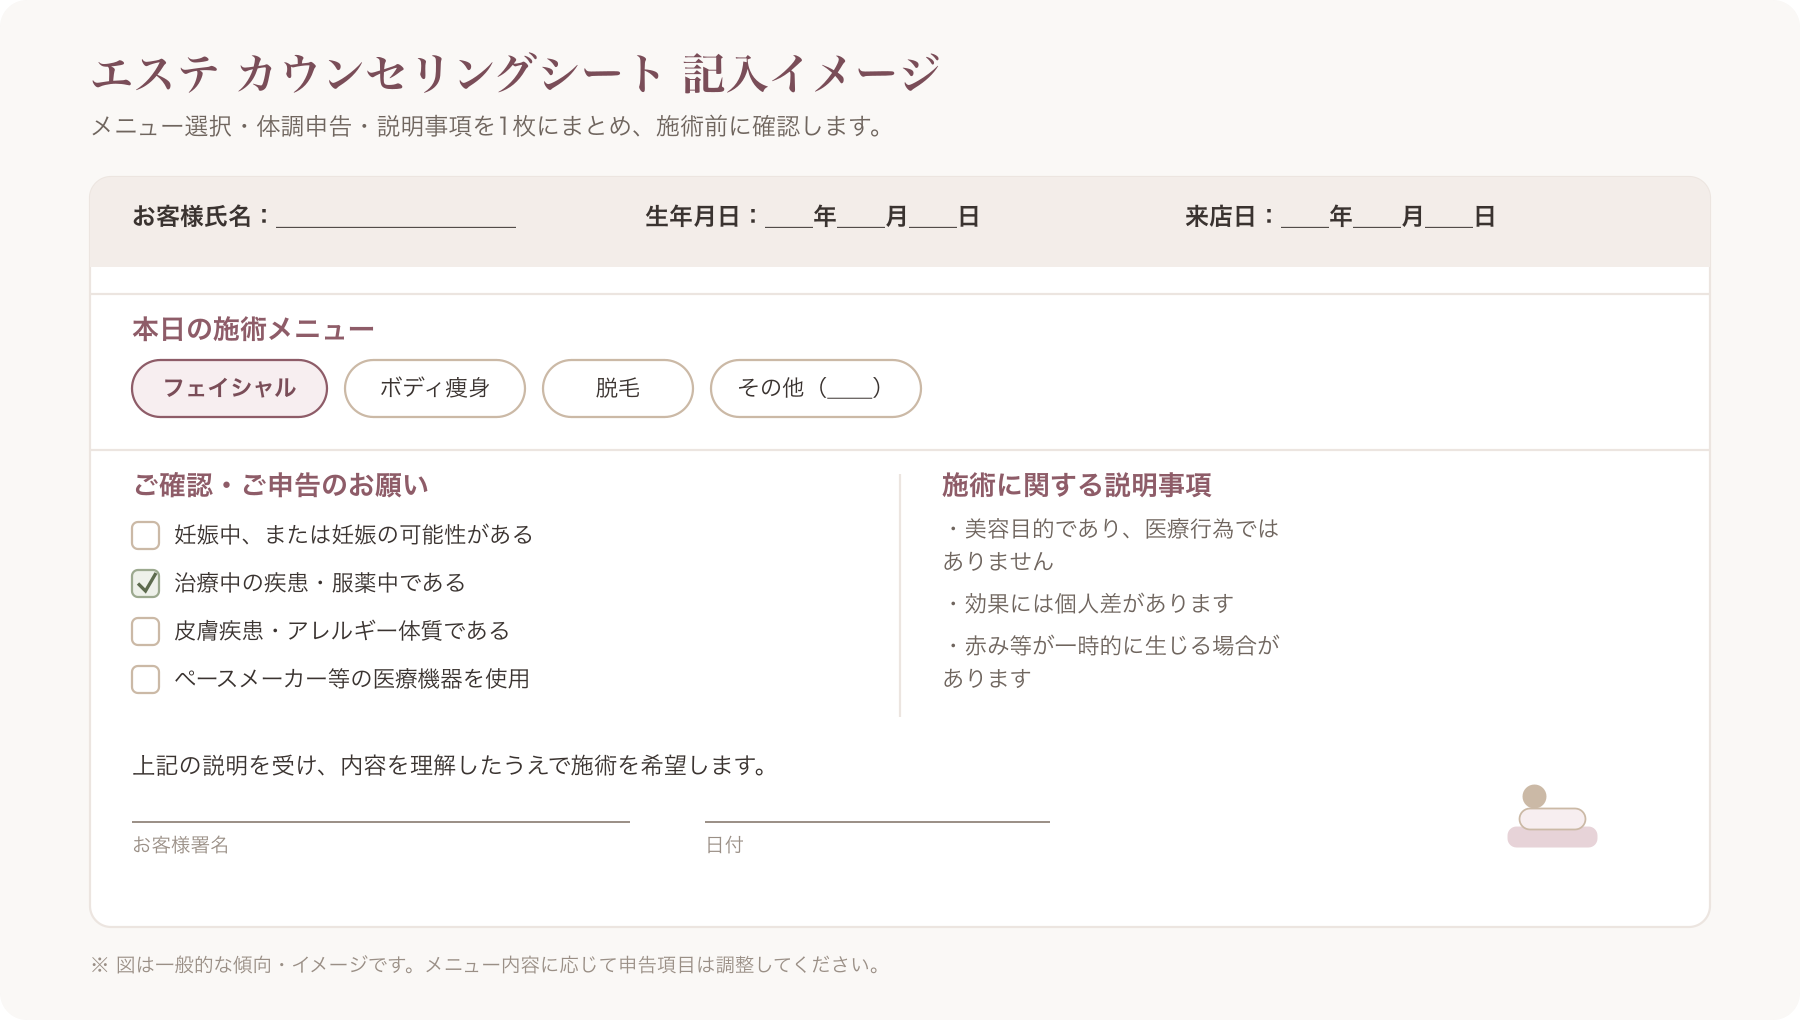Click the 日付 line beside the signature

point(877,821)
